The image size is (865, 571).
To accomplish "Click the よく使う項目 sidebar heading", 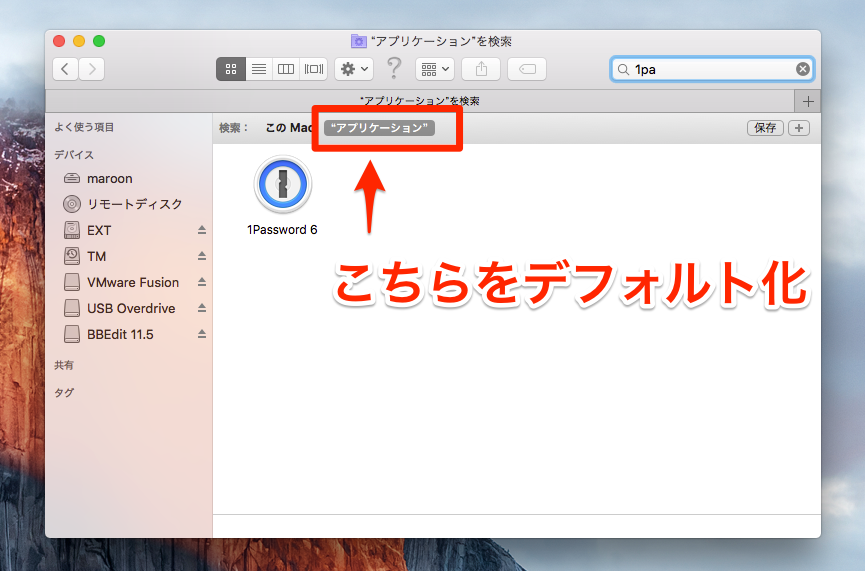I will [x=84, y=127].
